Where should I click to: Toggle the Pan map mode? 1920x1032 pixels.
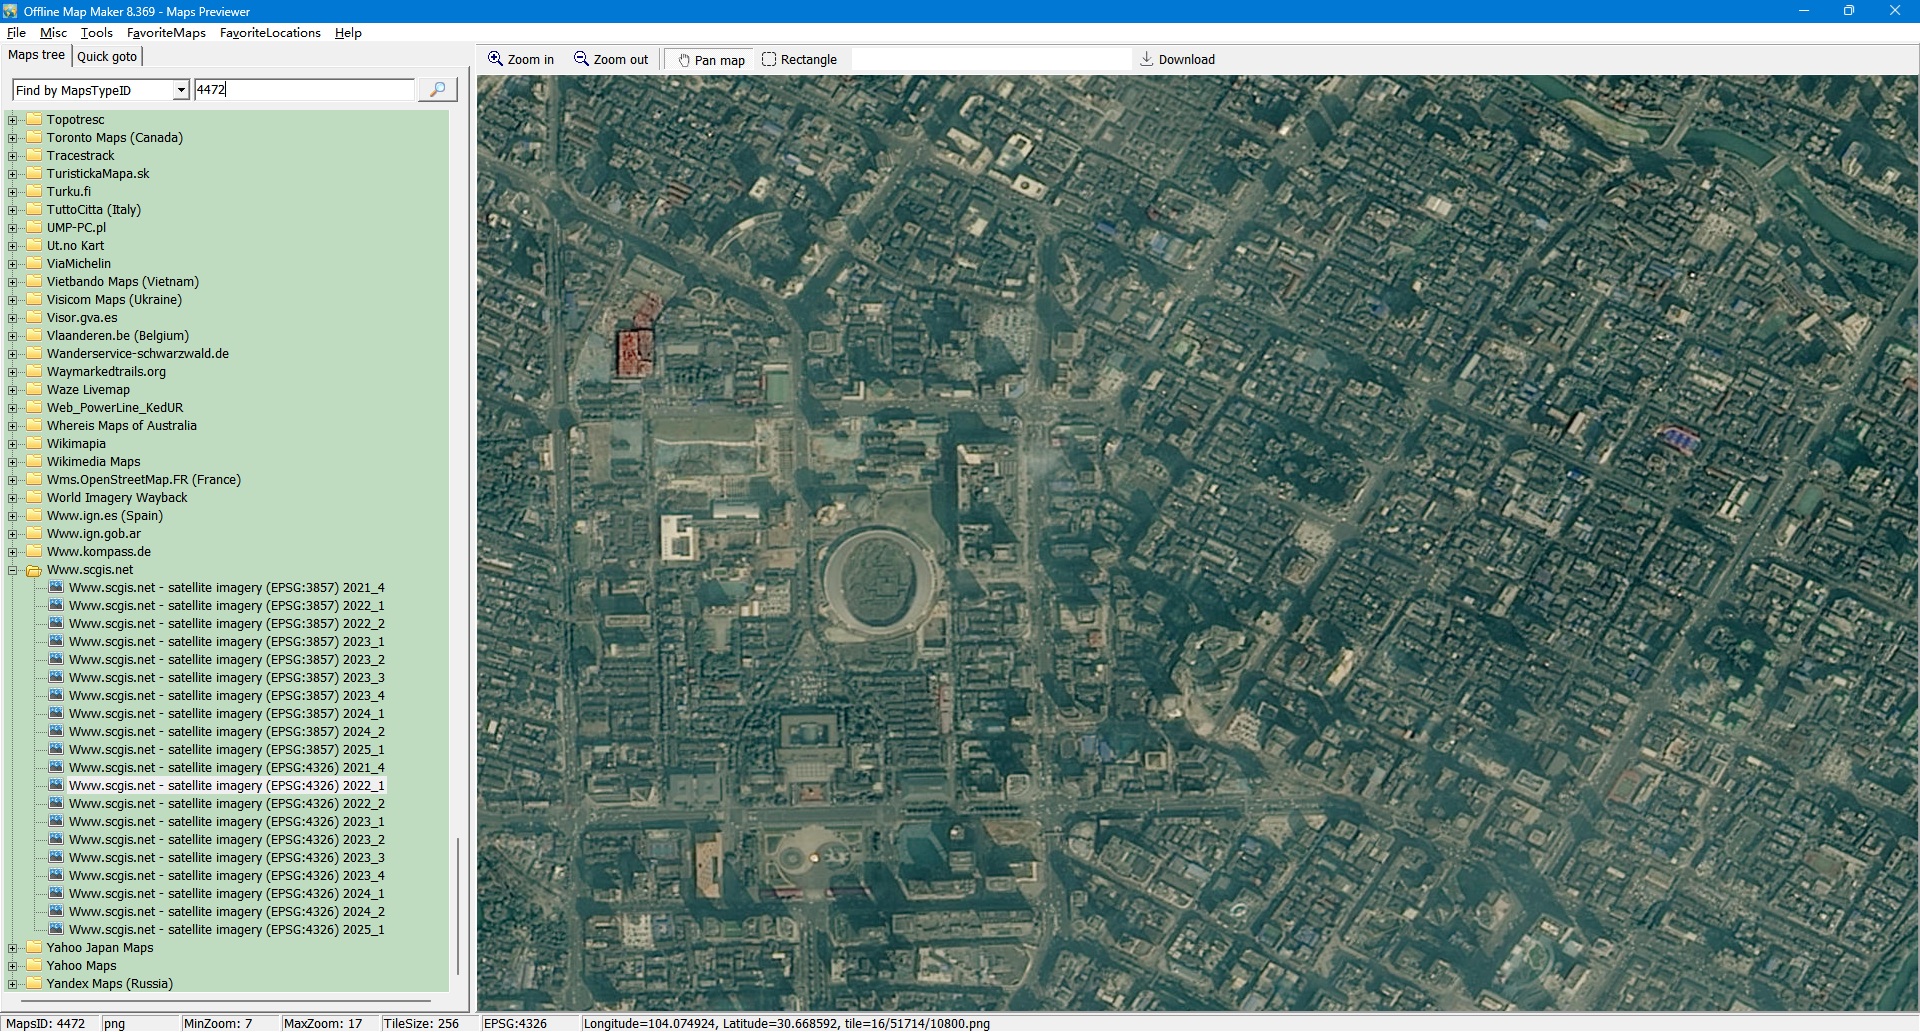click(x=711, y=60)
